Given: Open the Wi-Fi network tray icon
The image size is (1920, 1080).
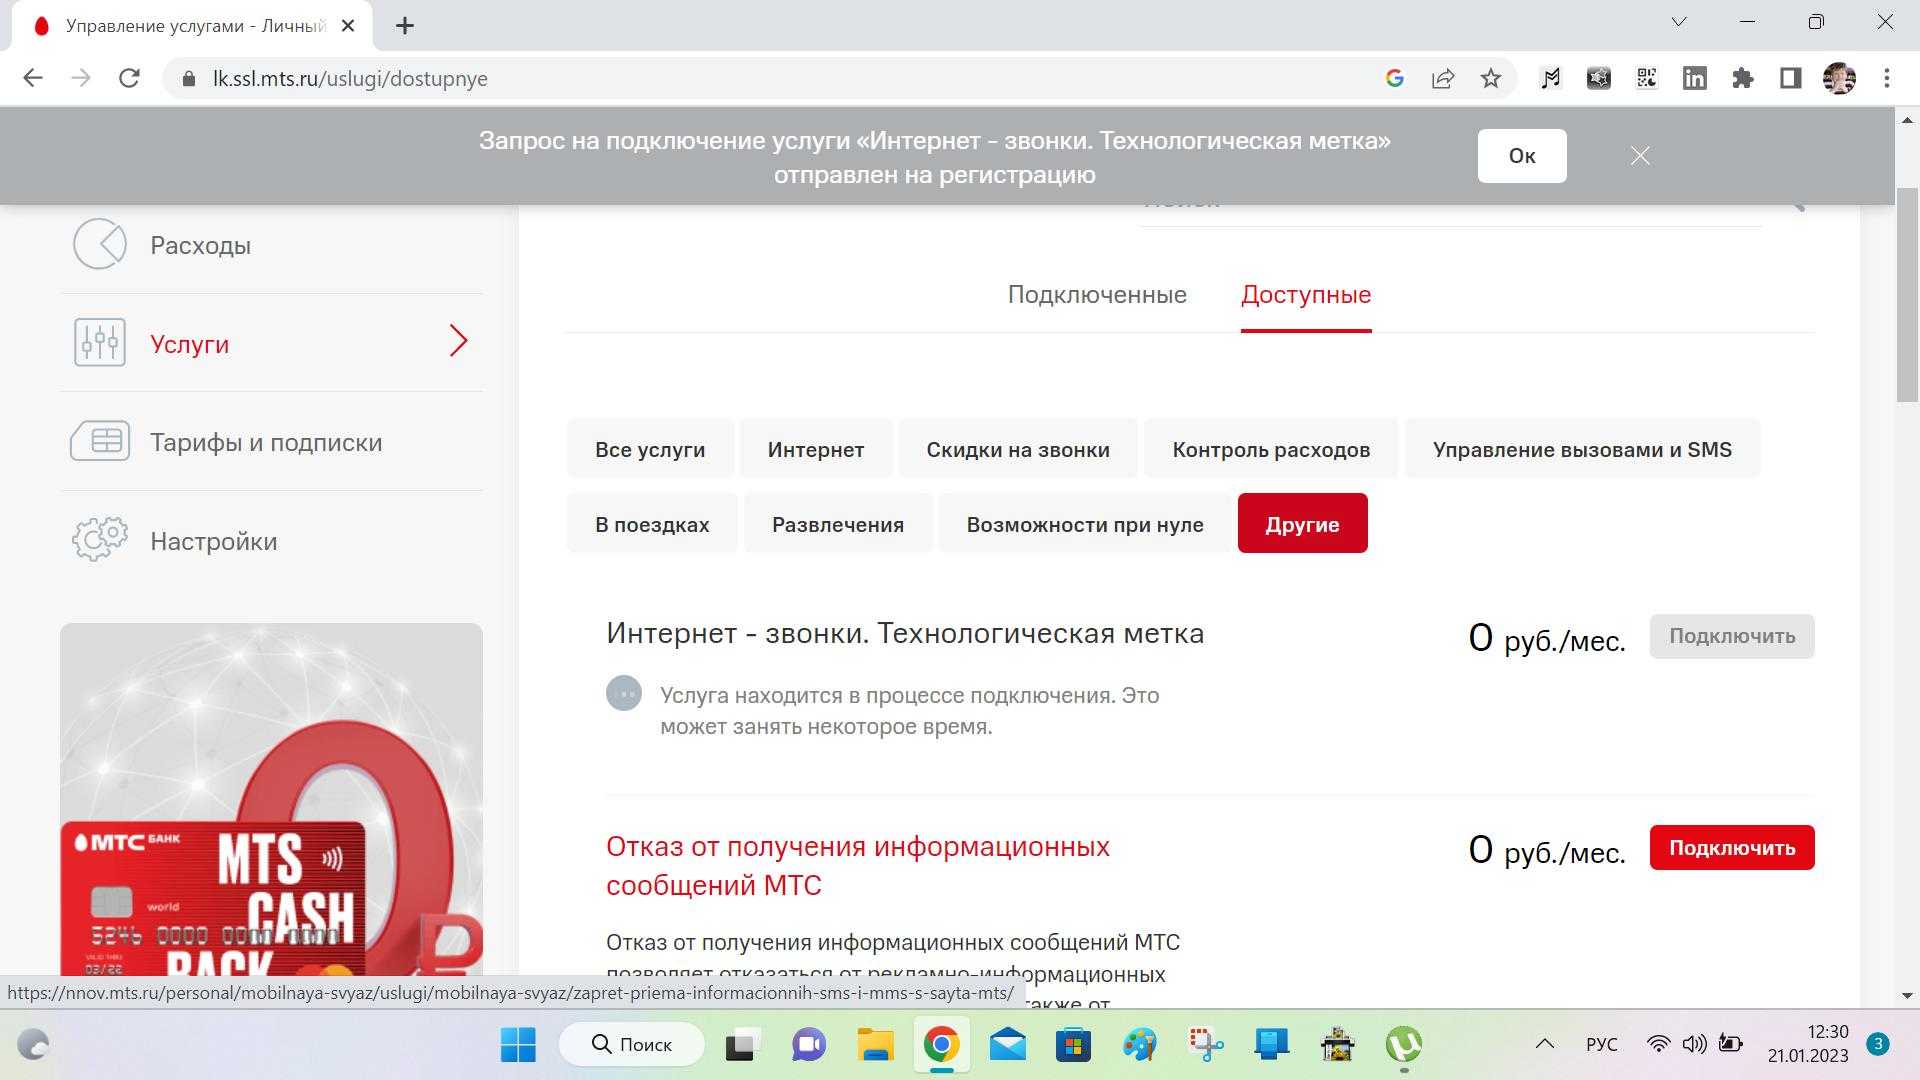Looking at the screenshot, I should tap(1658, 1044).
